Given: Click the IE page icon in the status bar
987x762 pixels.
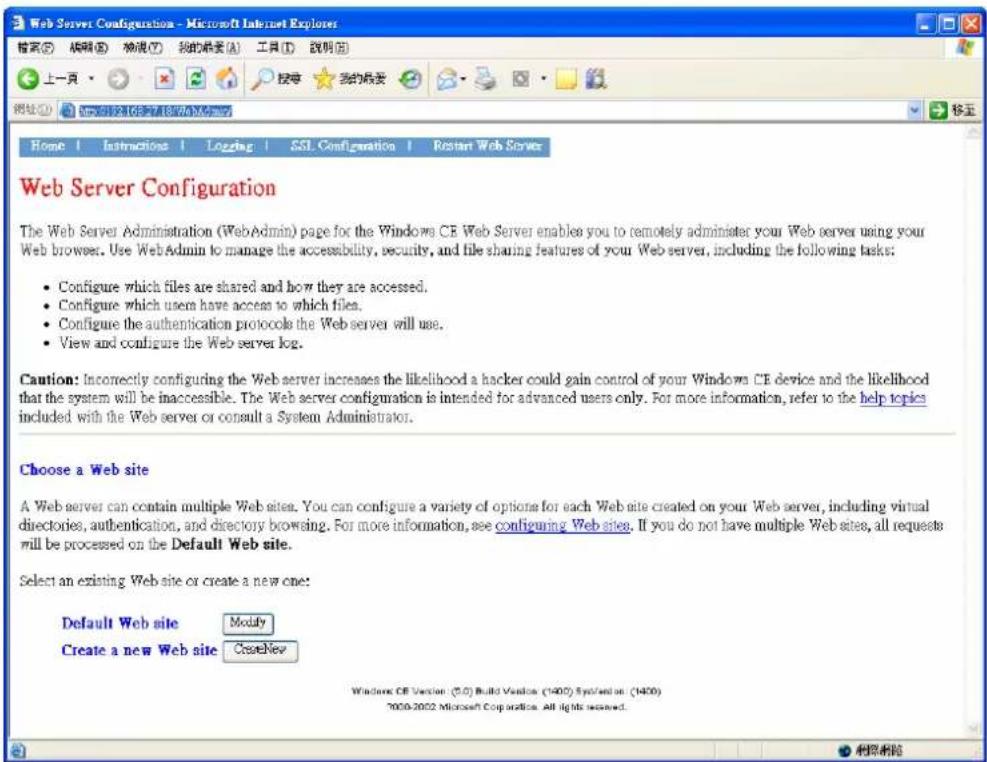Looking at the screenshot, I should point(18,750).
